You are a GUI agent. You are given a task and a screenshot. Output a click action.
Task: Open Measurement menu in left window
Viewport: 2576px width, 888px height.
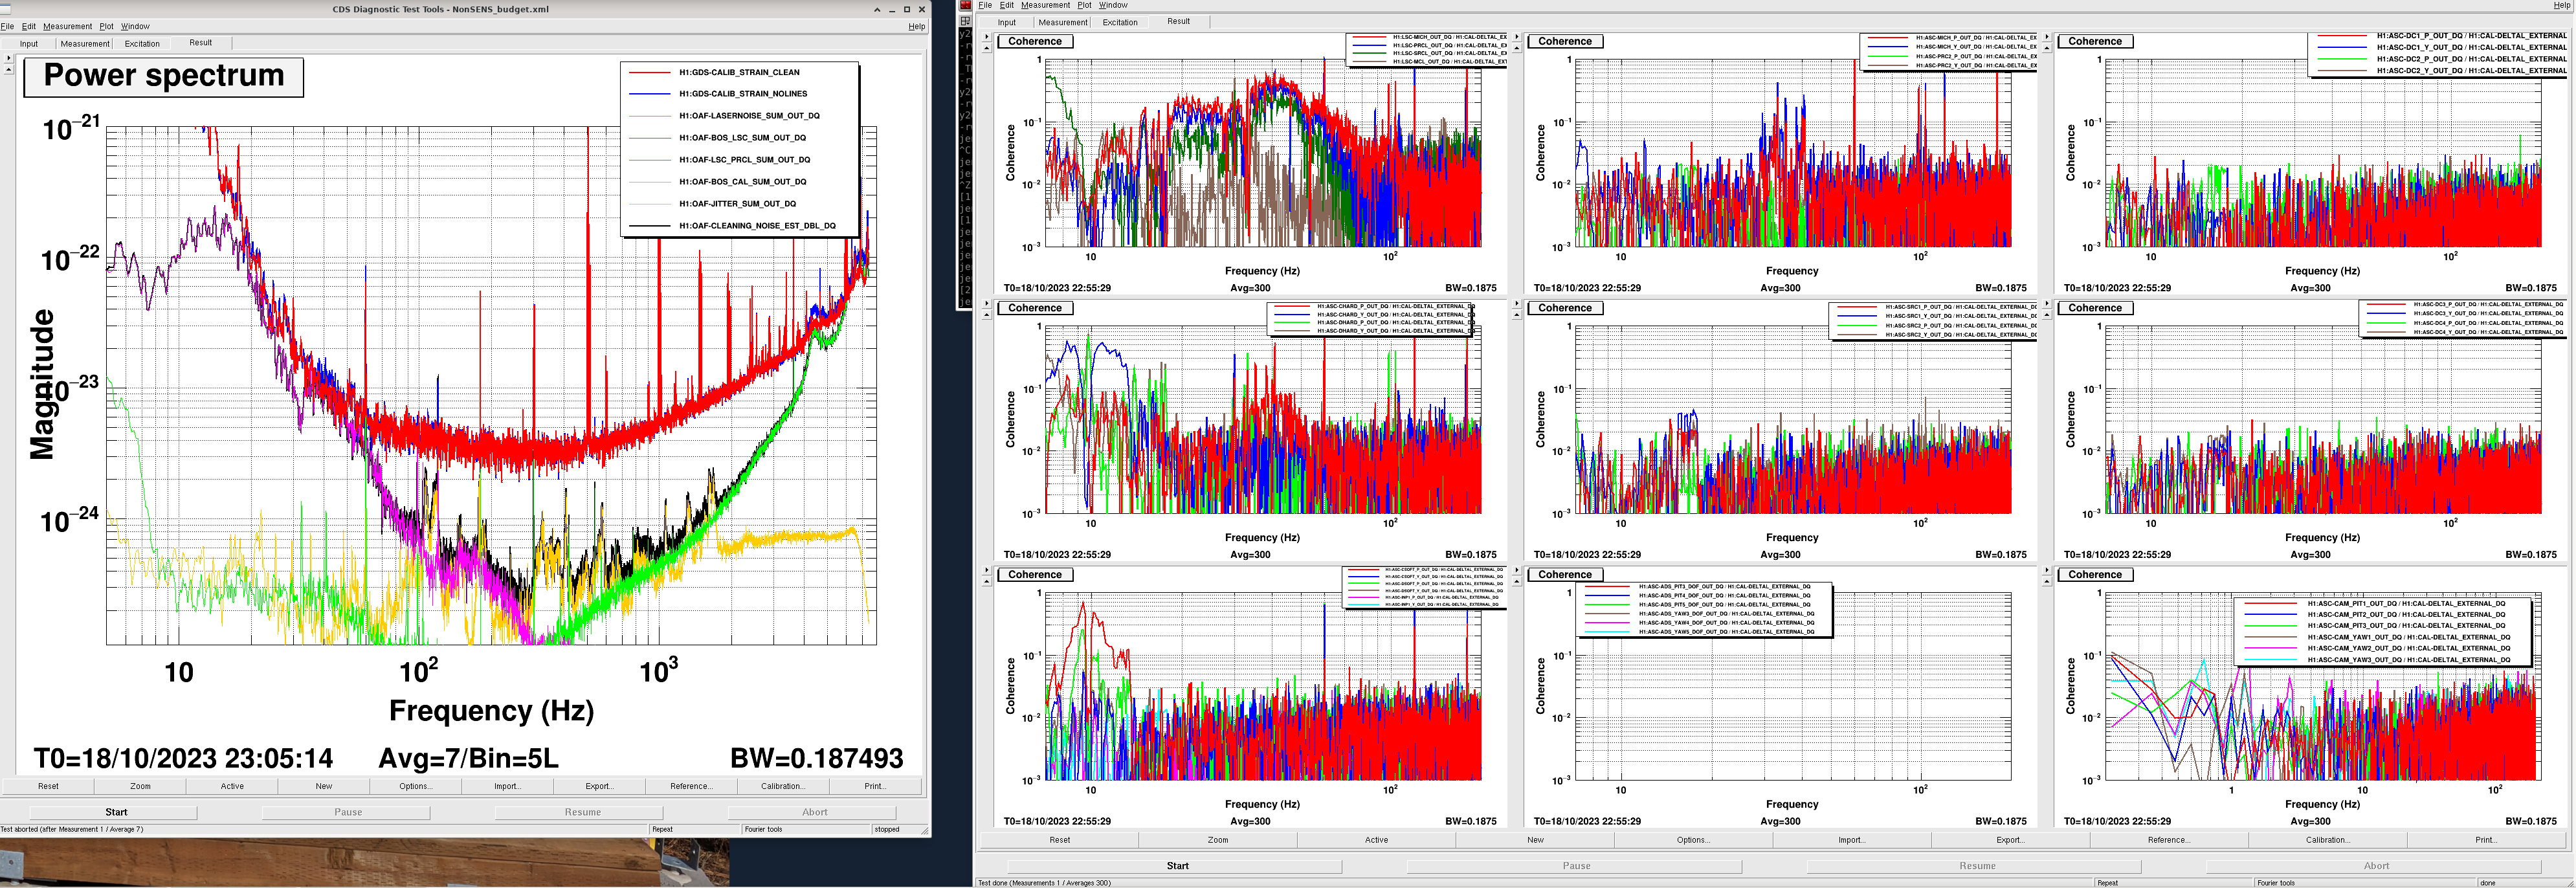pyautogui.click(x=67, y=26)
